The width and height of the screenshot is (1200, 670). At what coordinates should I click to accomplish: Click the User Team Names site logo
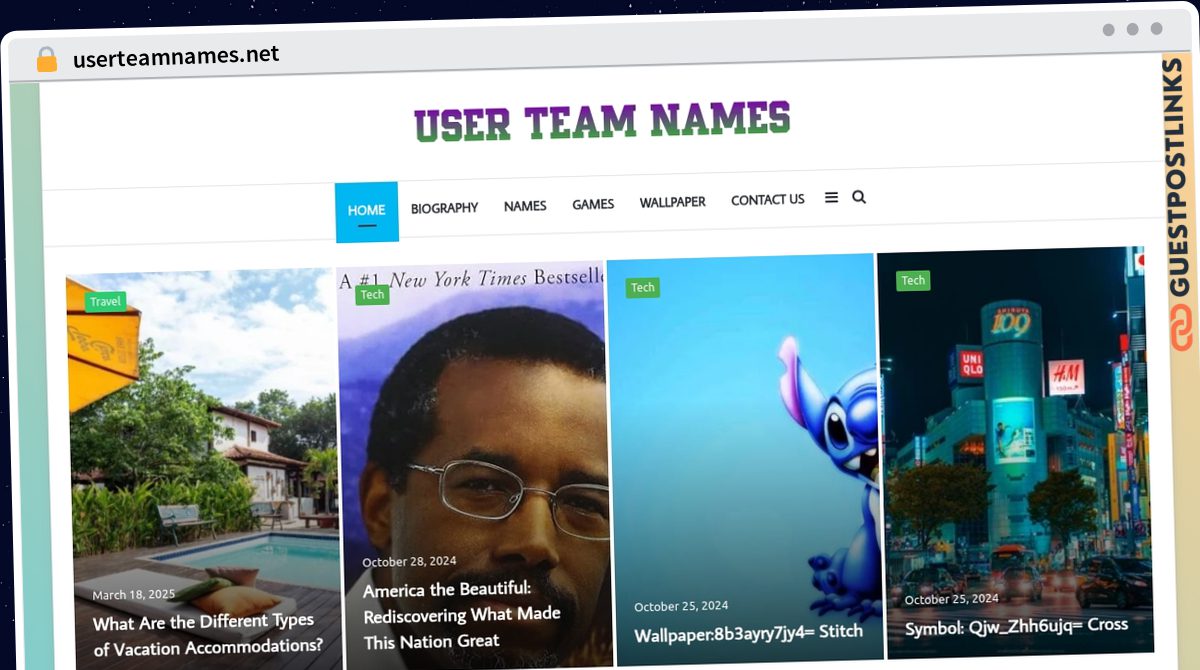602,122
